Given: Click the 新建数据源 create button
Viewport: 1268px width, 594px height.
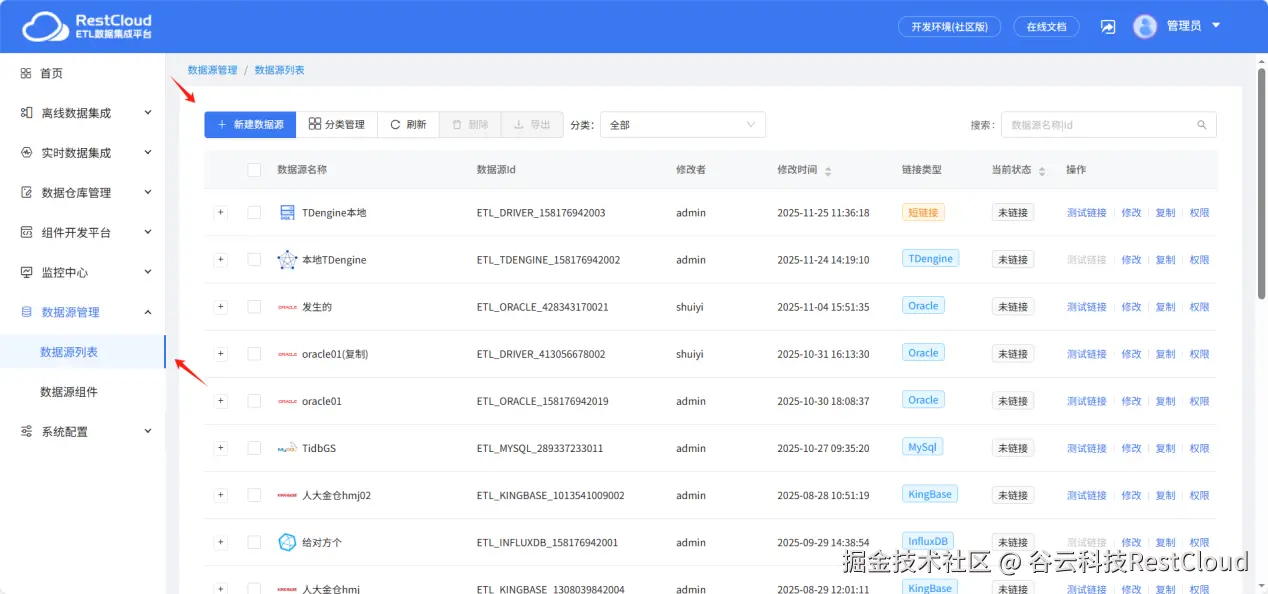Looking at the screenshot, I should [249, 124].
